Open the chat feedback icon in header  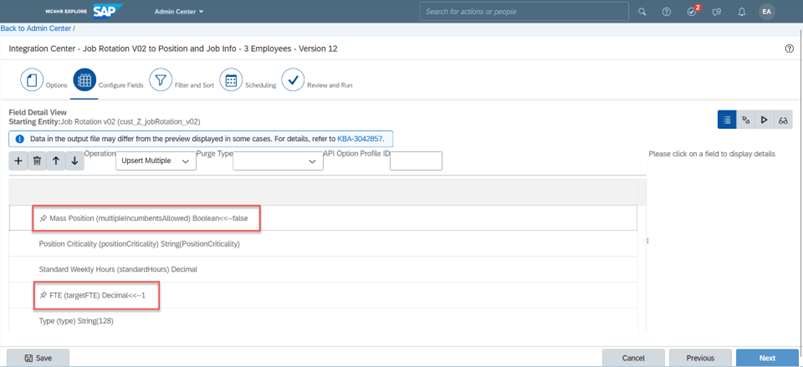click(x=717, y=12)
